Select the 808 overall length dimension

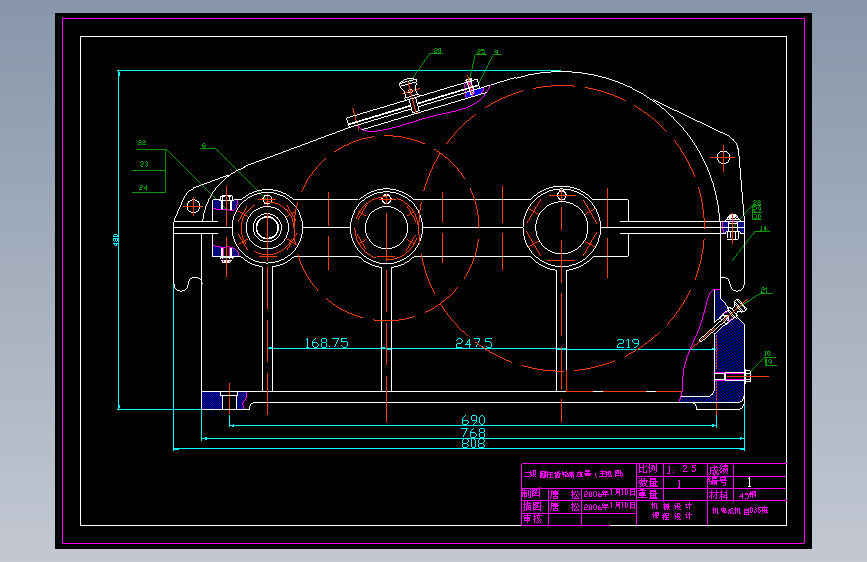473,443
